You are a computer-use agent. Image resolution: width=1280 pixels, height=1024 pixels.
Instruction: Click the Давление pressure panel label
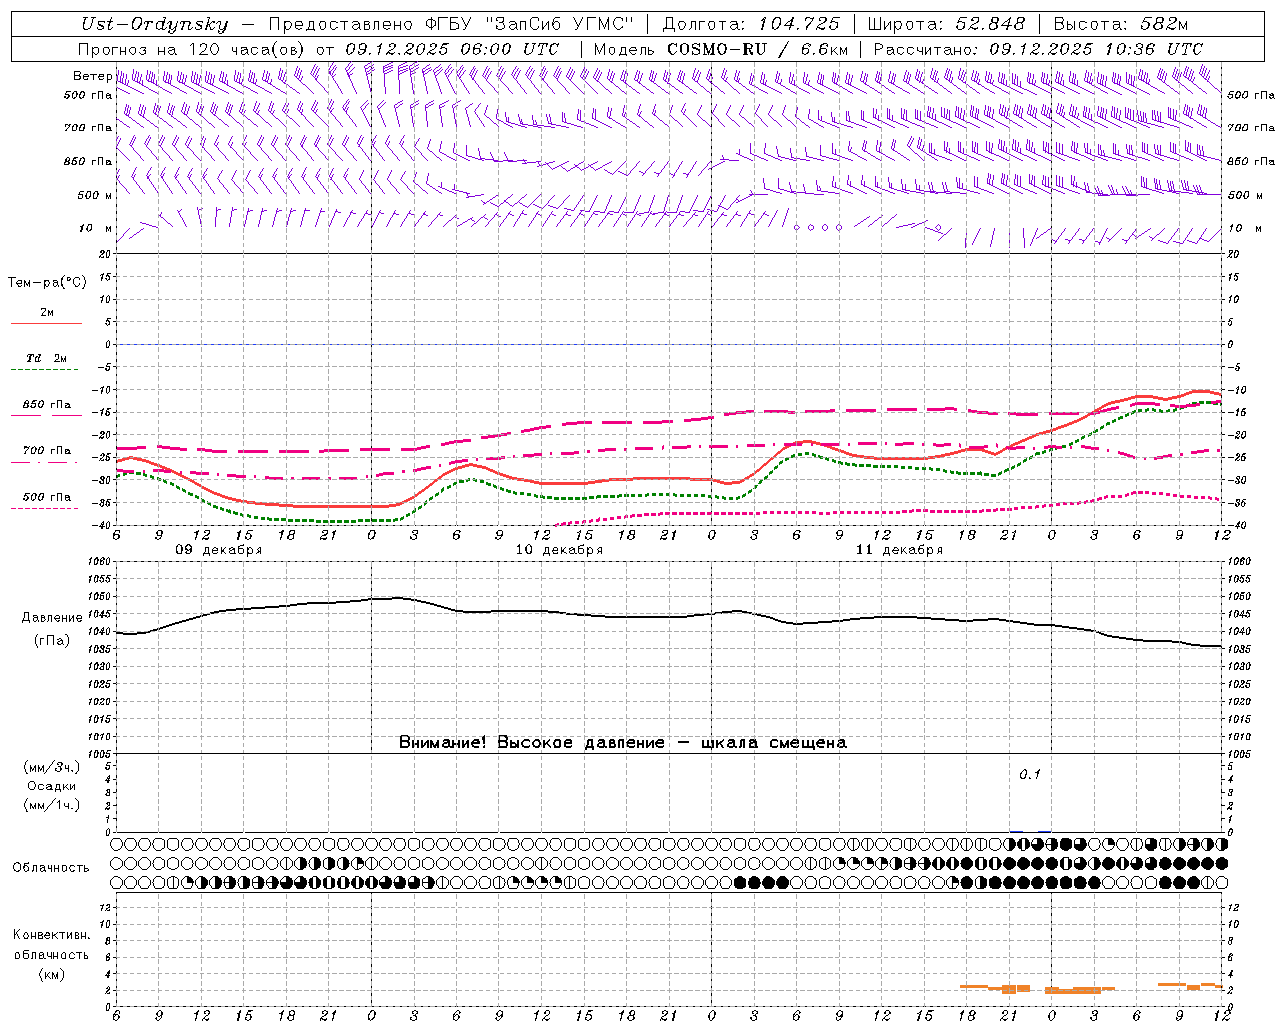[52, 618]
